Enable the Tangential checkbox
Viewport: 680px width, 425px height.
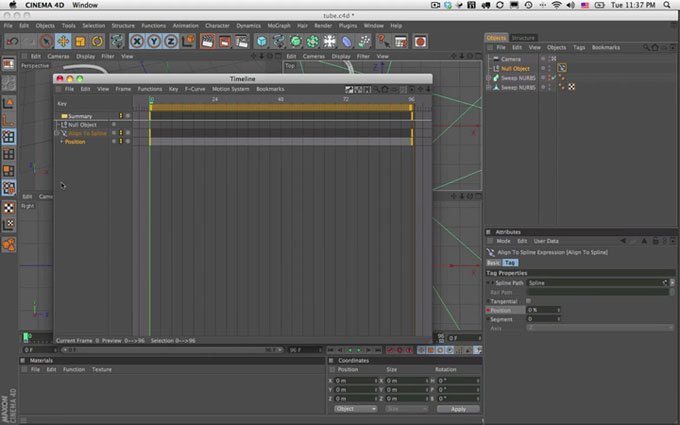pos(529,301)
